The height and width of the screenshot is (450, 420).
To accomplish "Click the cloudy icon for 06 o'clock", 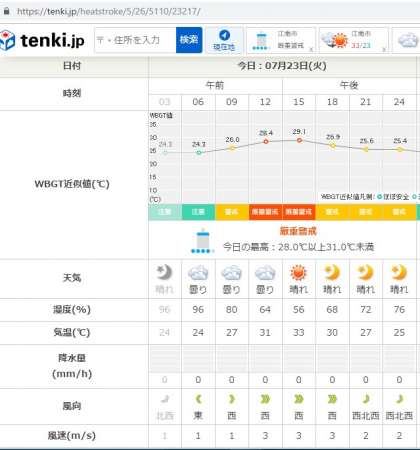I will click(198, 273).
